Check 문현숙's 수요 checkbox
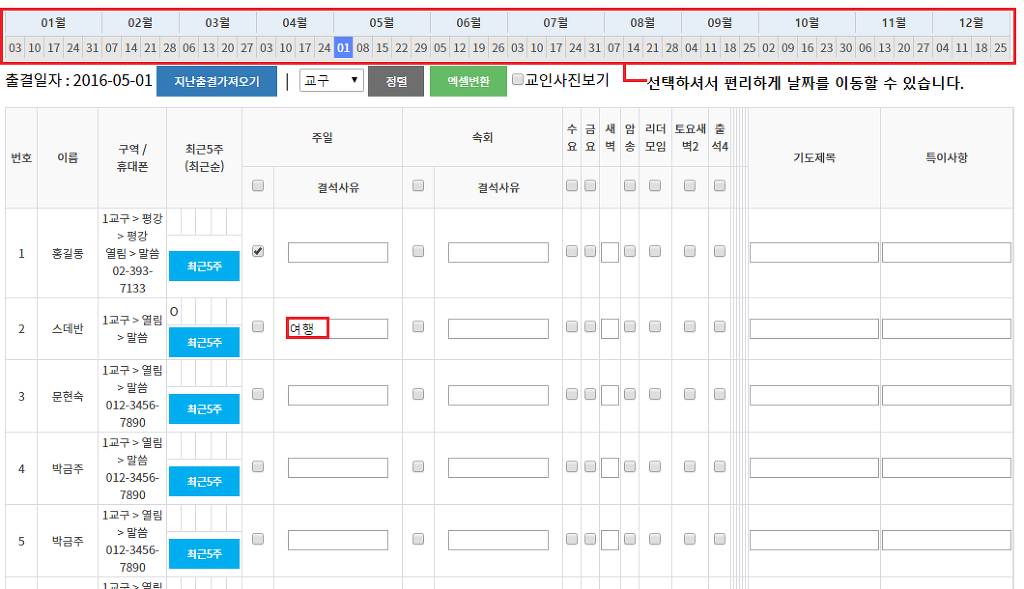Image resolution: width=1024 pixels, height=589 pixels. coord(571,394)
